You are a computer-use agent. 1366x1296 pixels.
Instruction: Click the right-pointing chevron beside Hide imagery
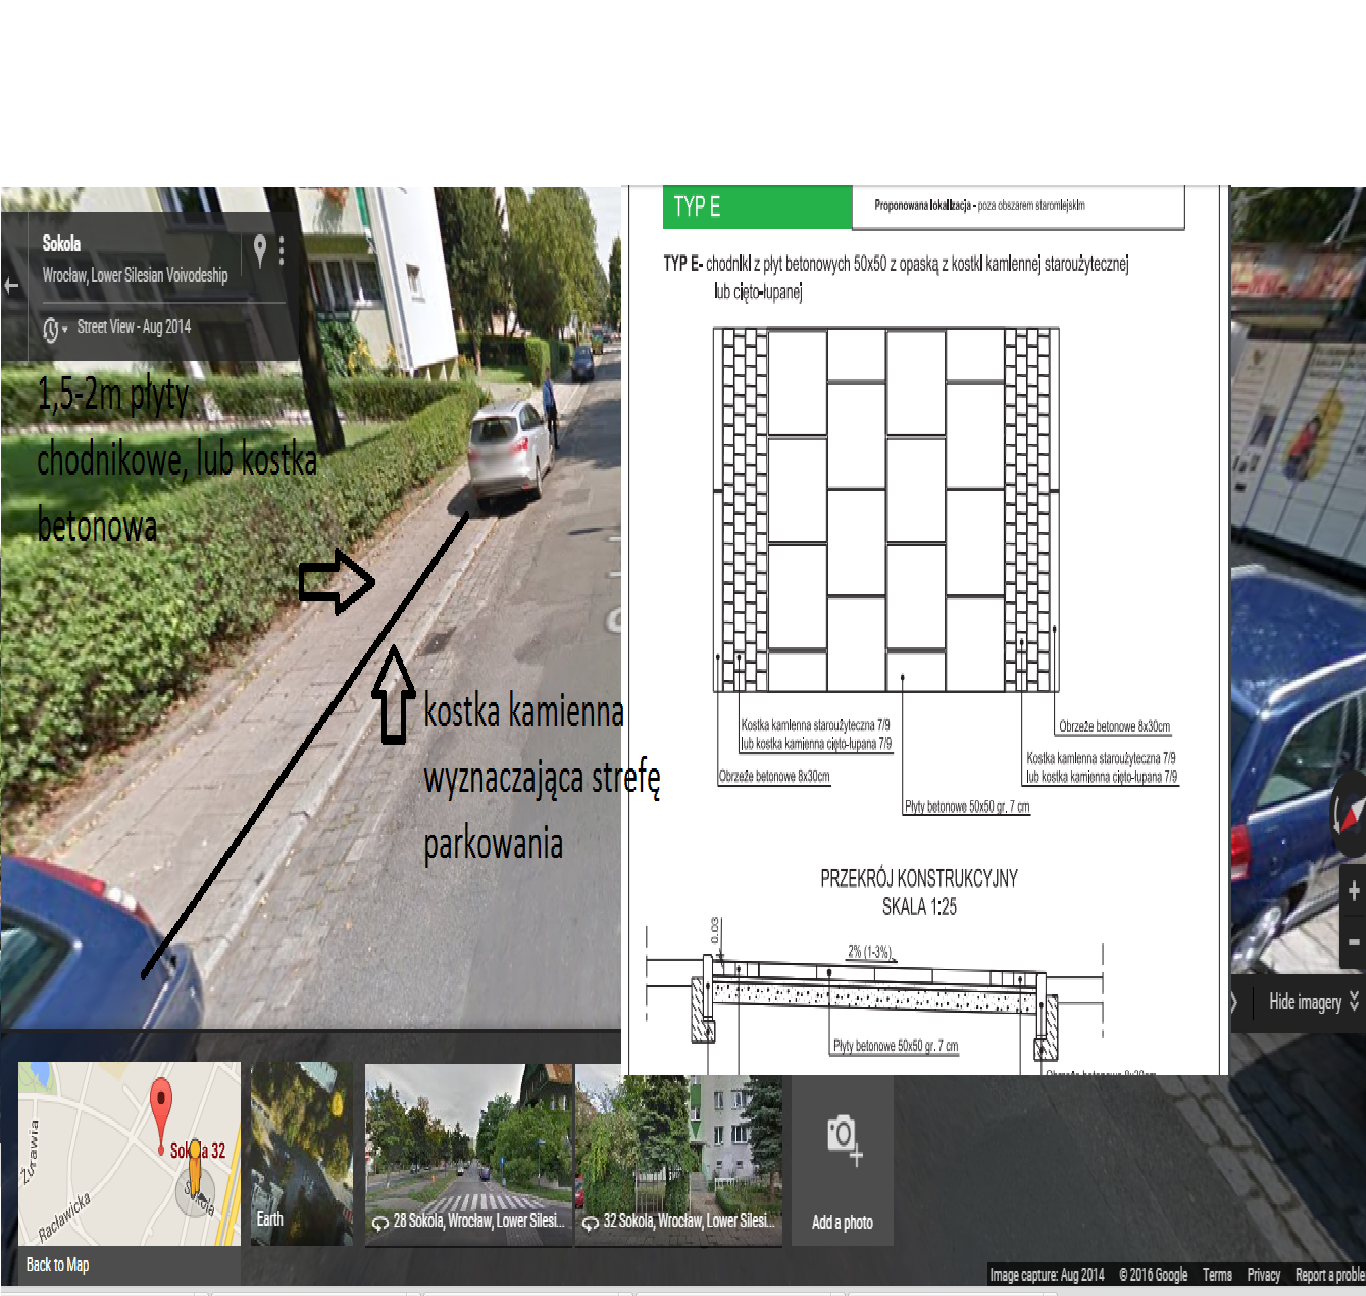click(x=1233, y=1002)
